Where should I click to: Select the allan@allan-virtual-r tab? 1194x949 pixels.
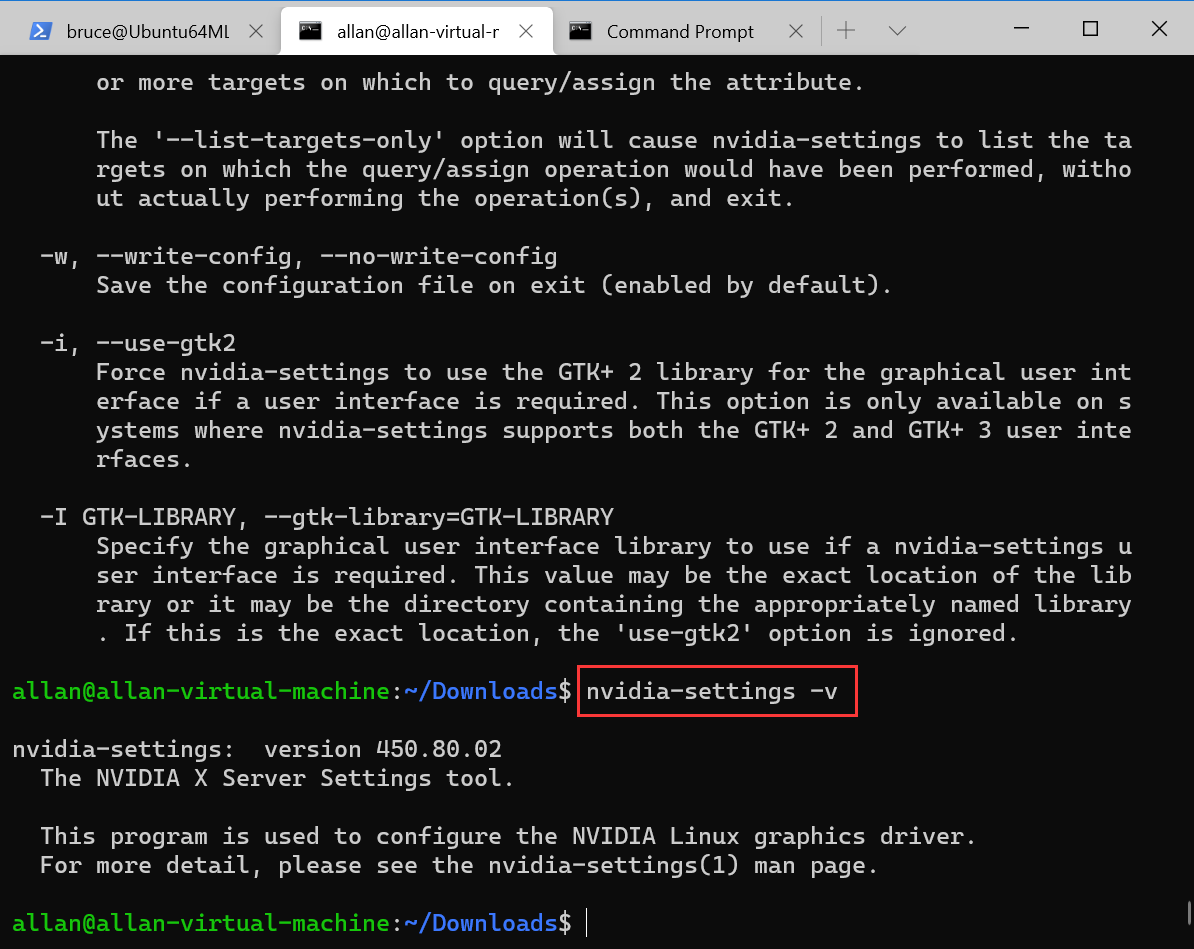[x=417, y=31]
